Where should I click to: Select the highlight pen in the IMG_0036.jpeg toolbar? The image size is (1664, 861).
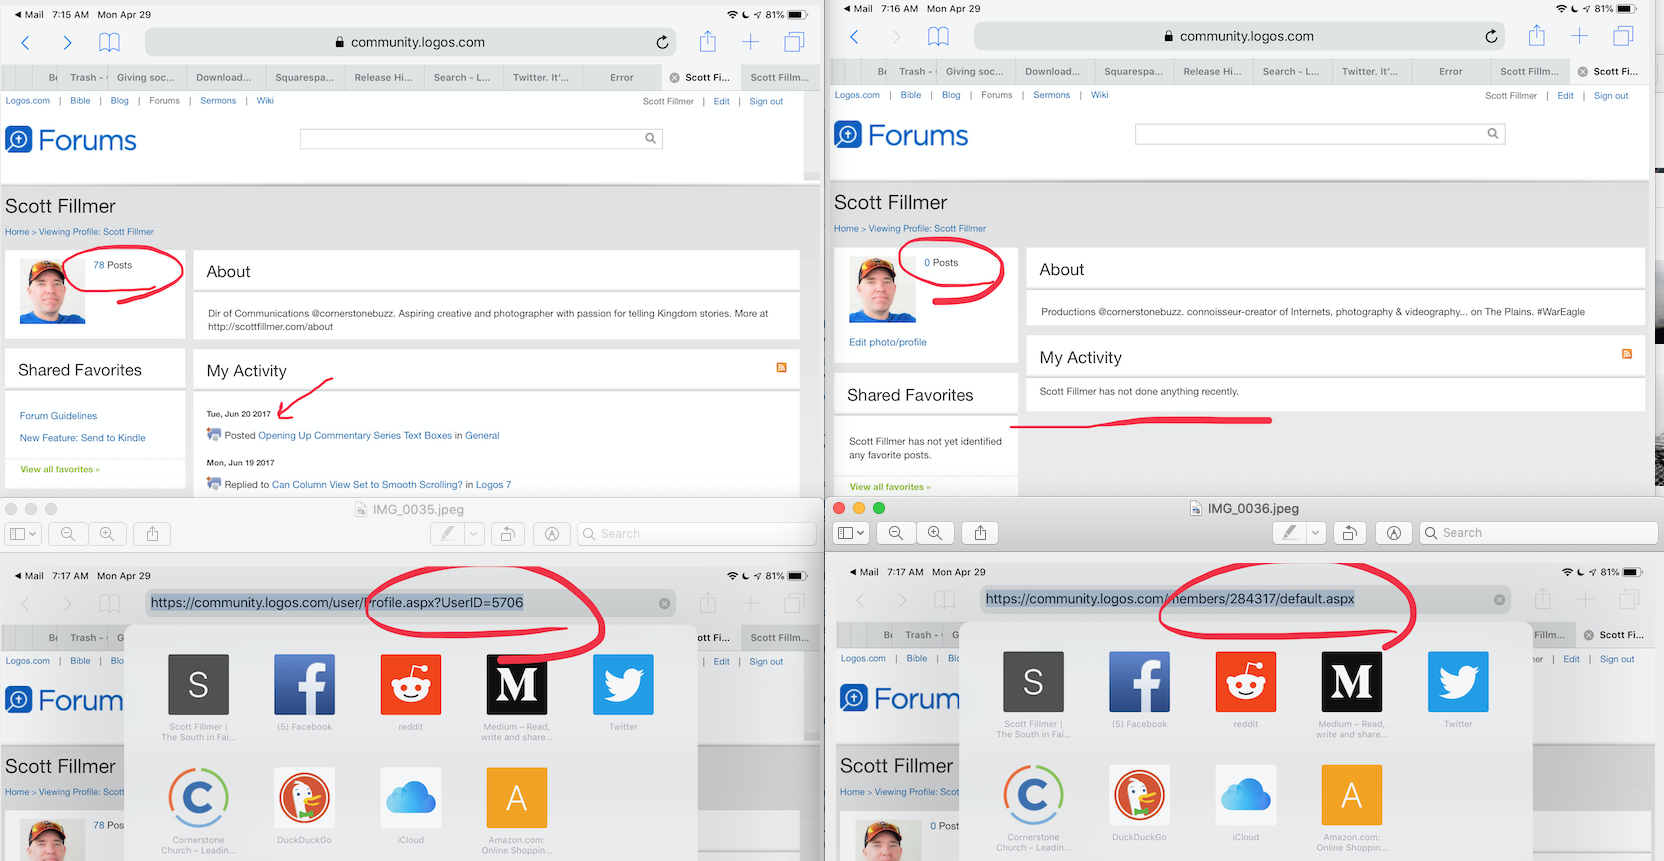click(1290, 533)
